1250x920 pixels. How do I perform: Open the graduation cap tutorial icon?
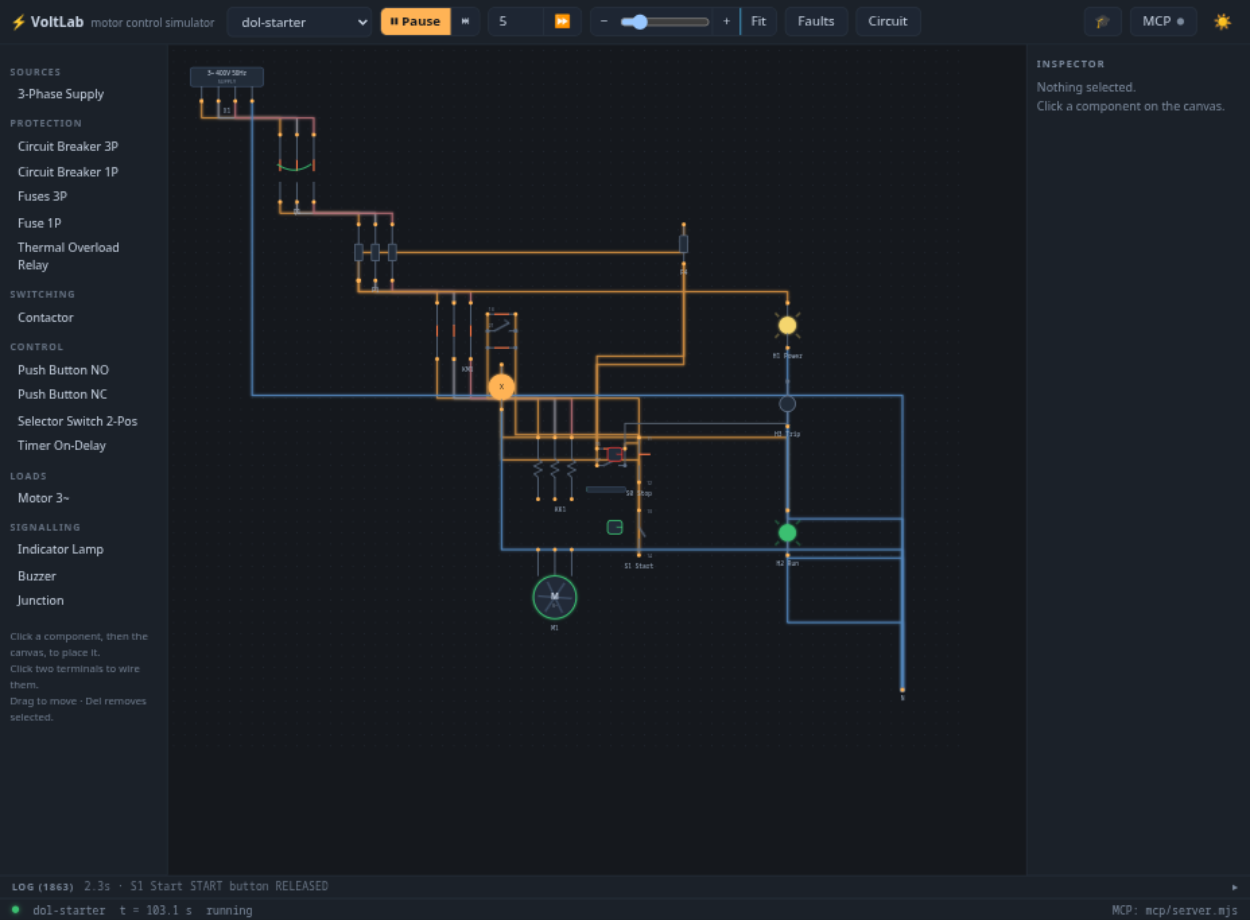coord(1102,21)
